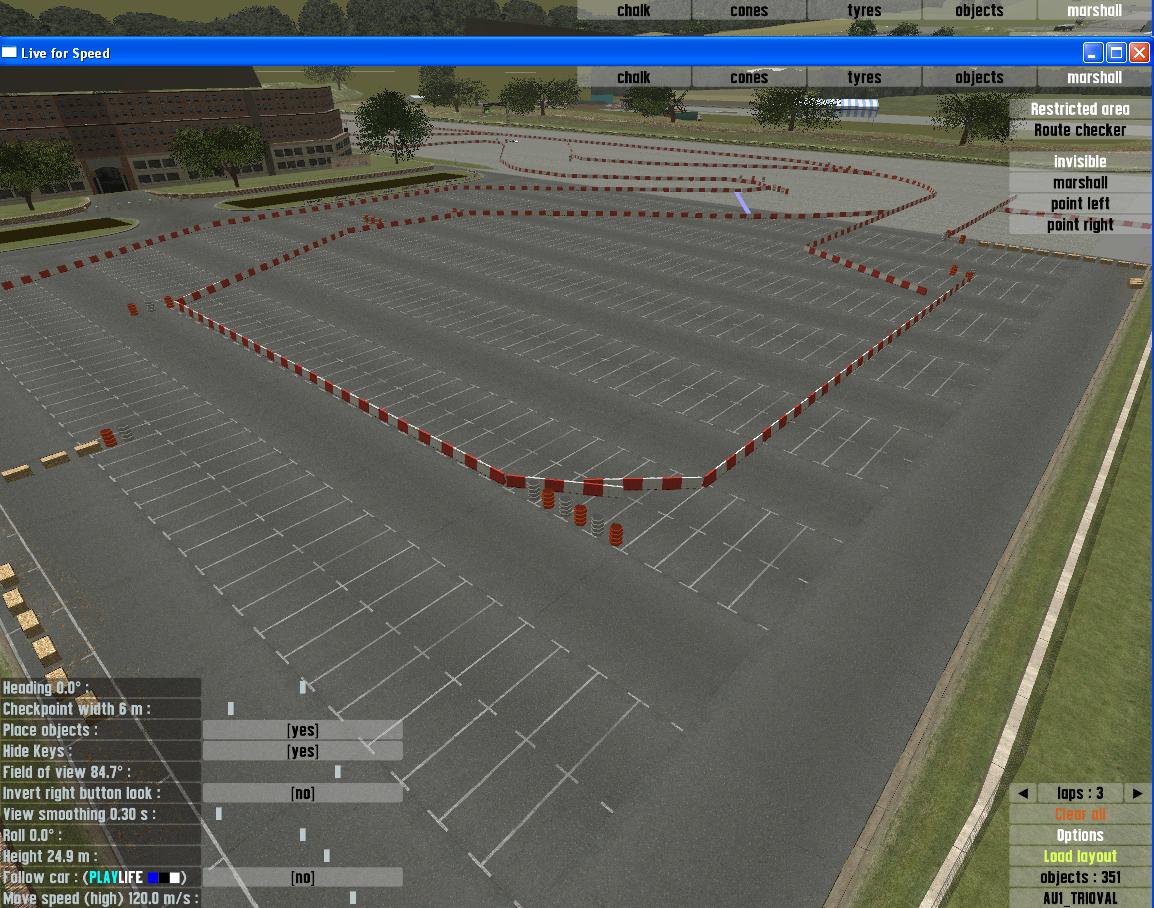Image resolution: width=1154 pixels, height=908 pixels.
Task: Open the chalk tab in the game window
Action: tap(634, 77)
